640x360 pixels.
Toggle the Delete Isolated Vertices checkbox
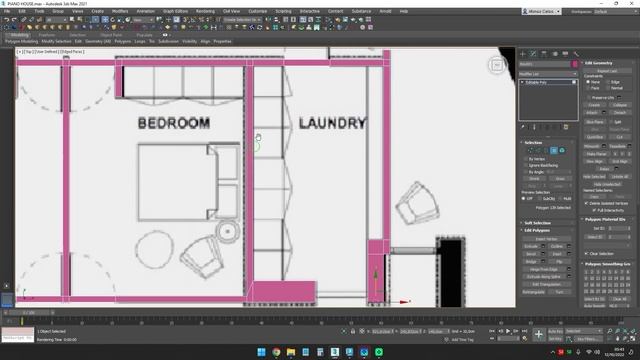(587, 203)
